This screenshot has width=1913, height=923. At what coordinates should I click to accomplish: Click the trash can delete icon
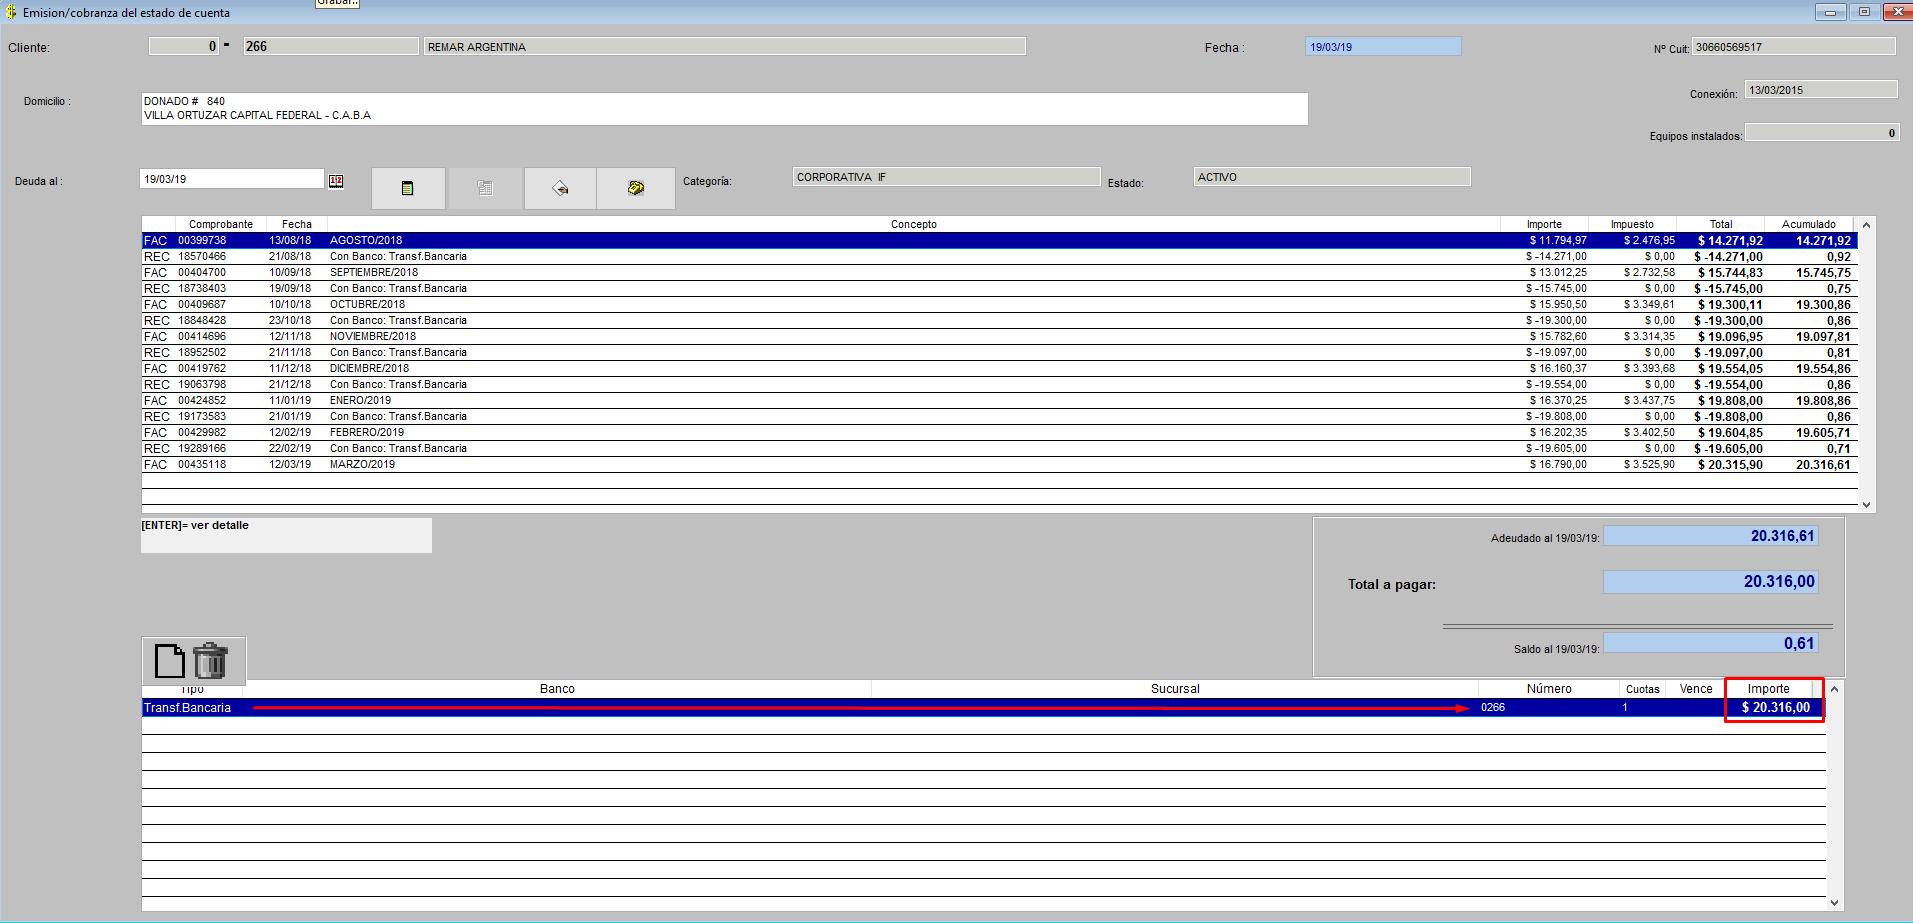(211, 661)
